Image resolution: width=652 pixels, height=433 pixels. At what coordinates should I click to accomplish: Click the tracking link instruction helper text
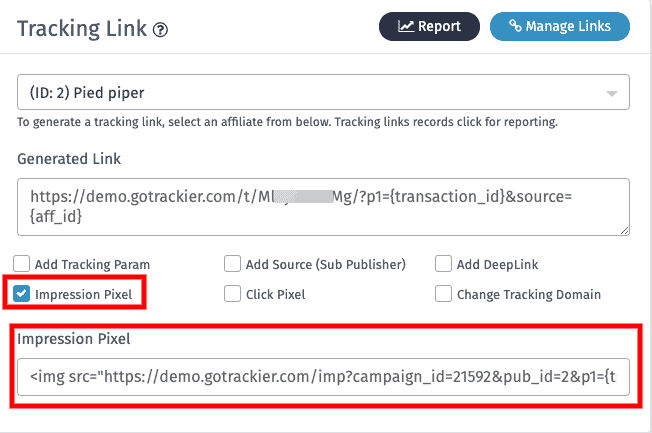pos(287,123)
